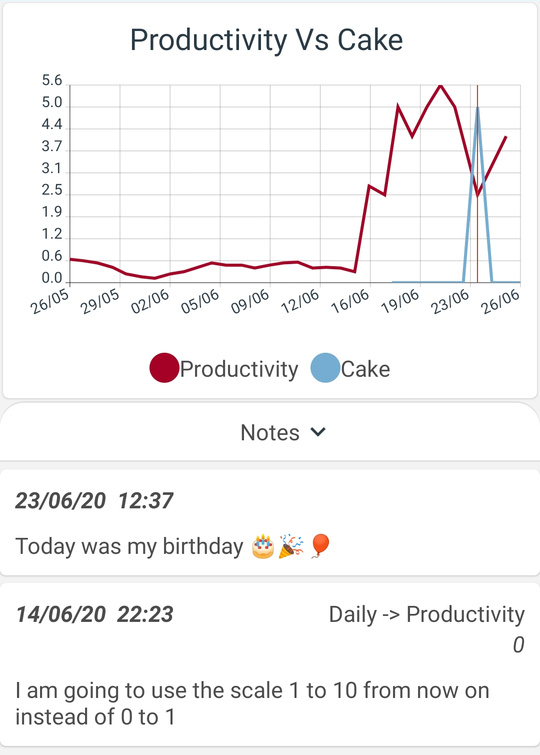Toggle the Productivity series legend label
This screenshot has width=540, height=755.
tap(239, 369)
